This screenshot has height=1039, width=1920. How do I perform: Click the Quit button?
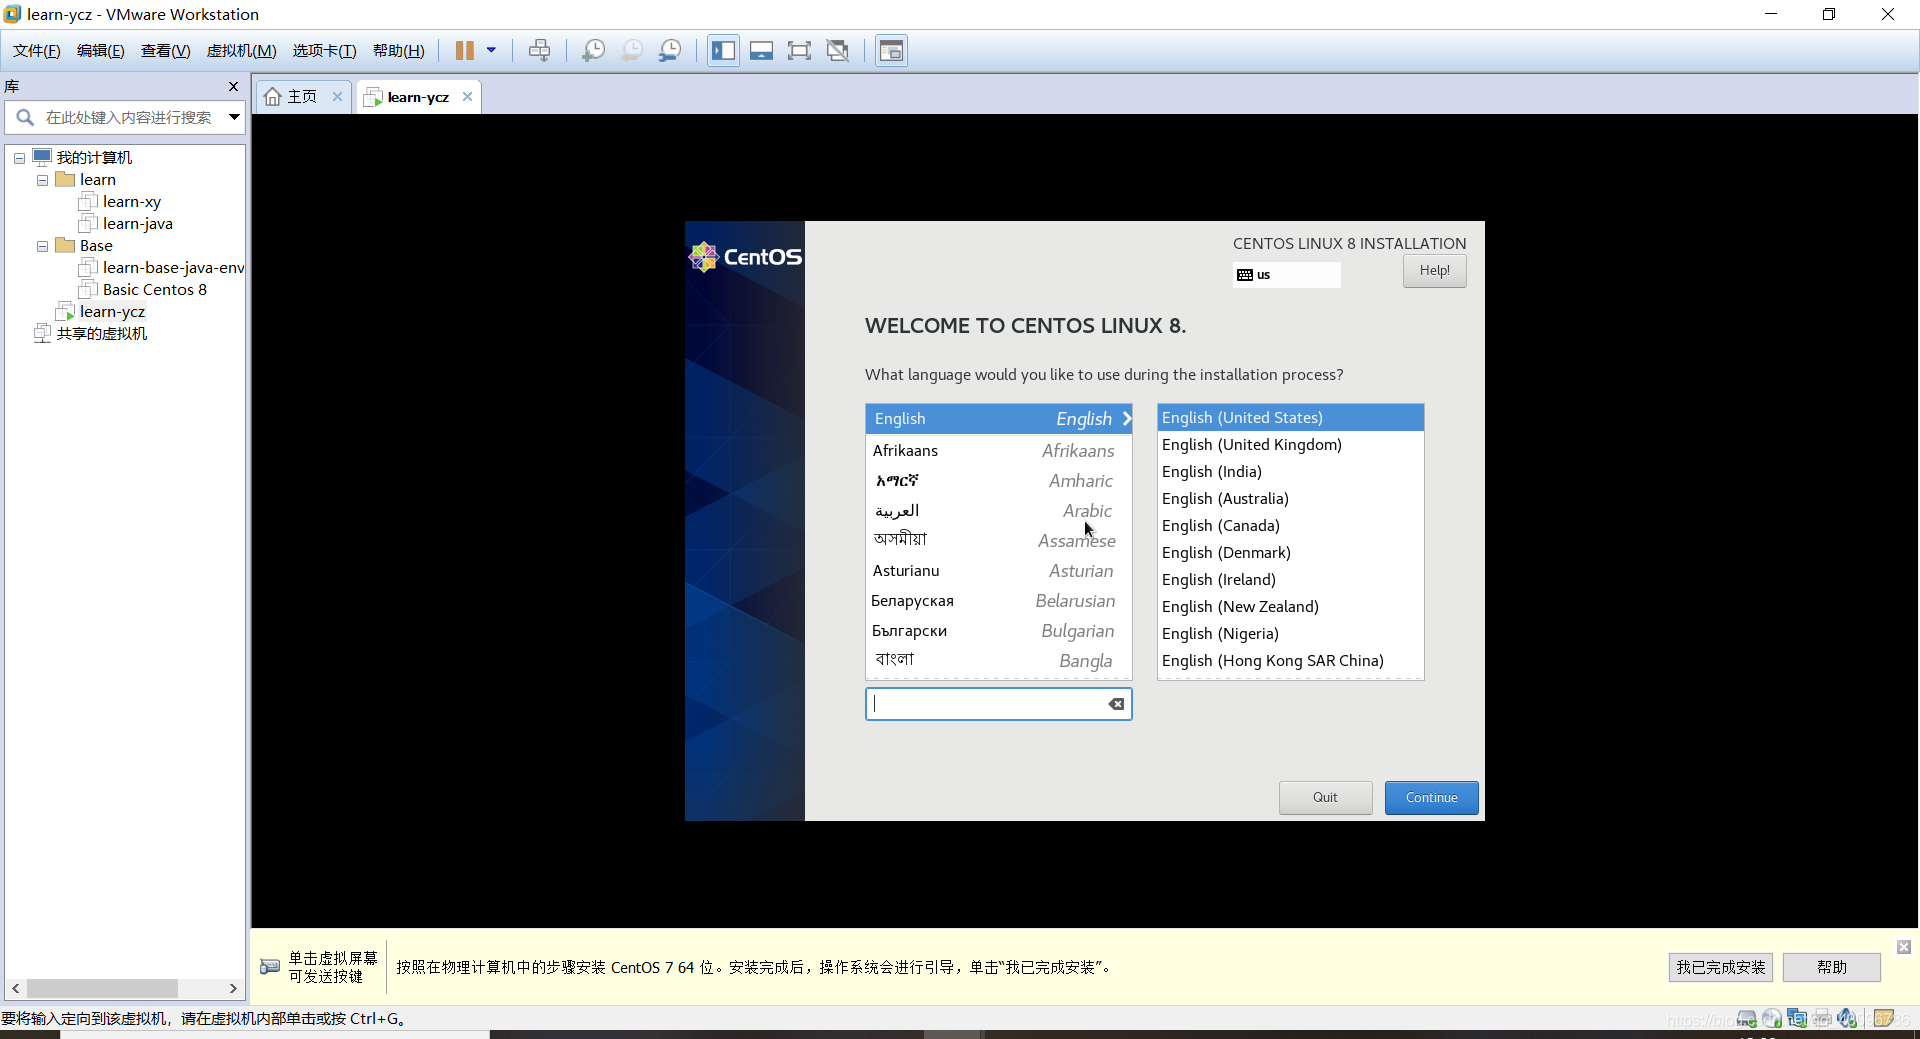(x=1325, y=798)
